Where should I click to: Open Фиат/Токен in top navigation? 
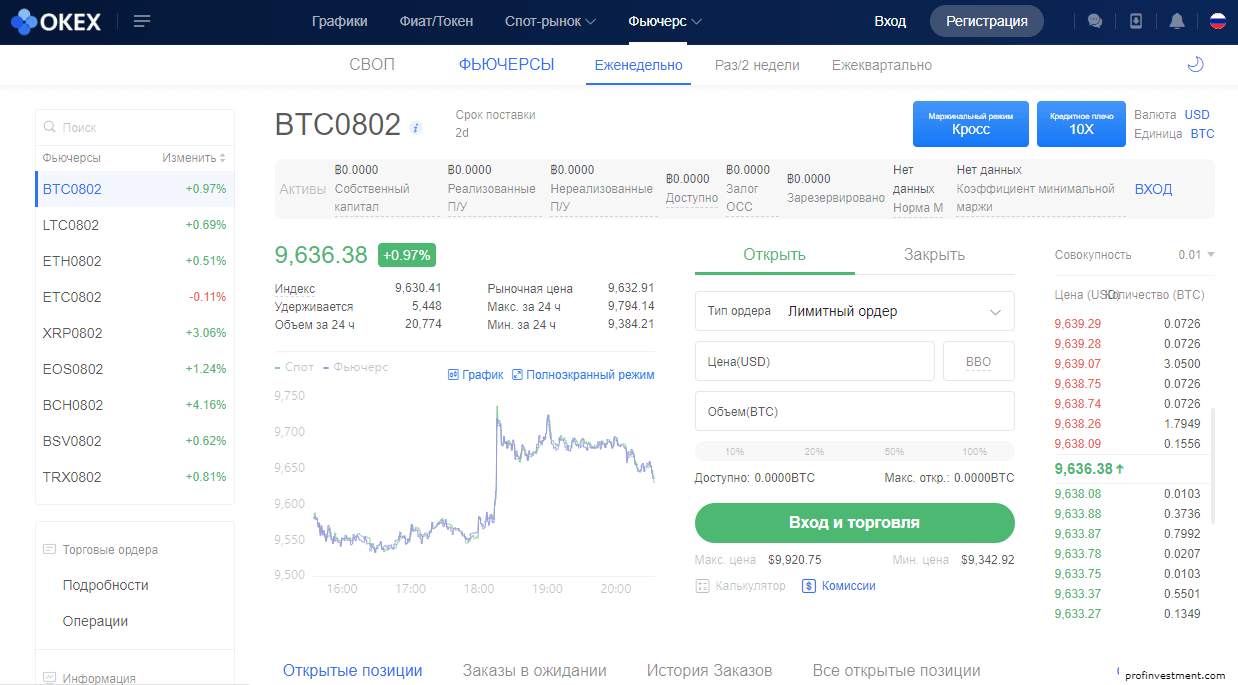pos(436,21)
